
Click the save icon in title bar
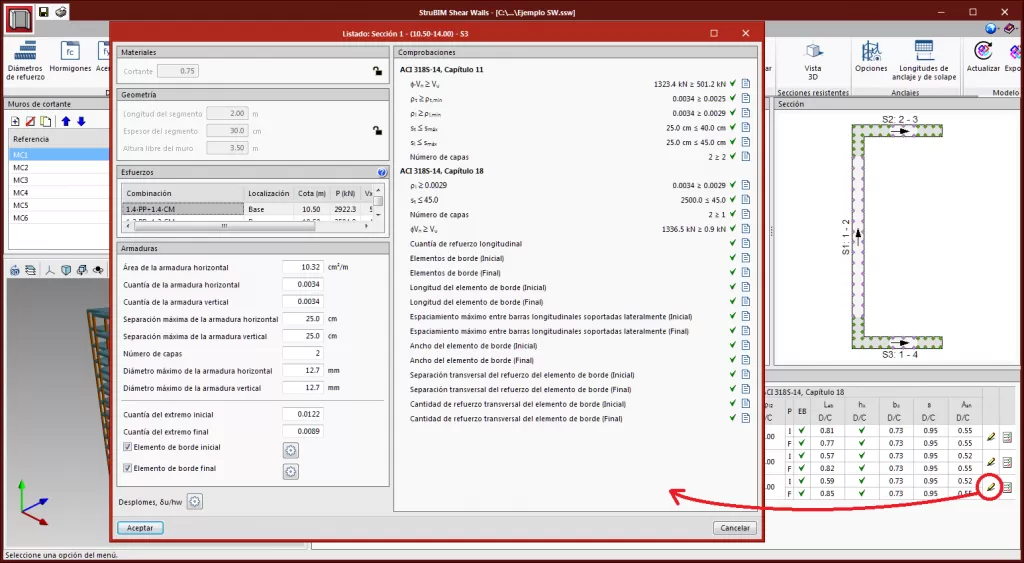tap(44, 12)
